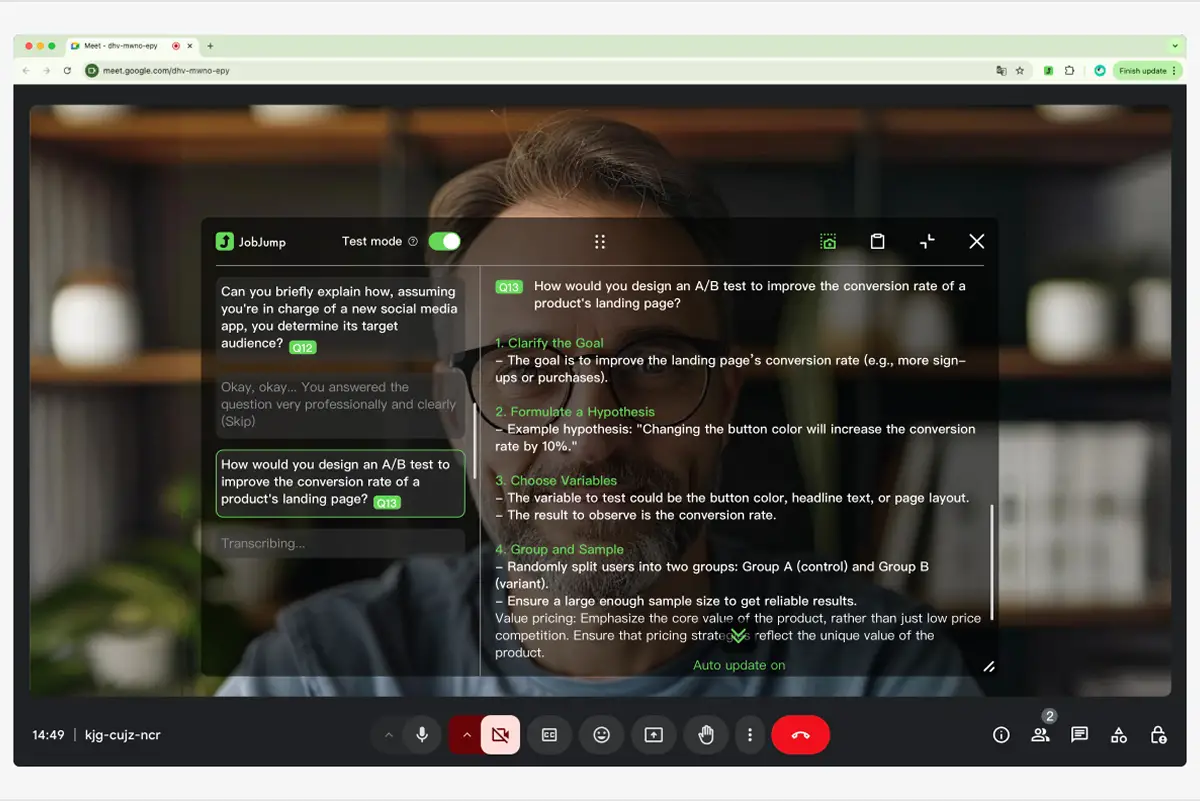Raise your hand in the meeting
Screen dimensions: 1200x801
(706, 735)
